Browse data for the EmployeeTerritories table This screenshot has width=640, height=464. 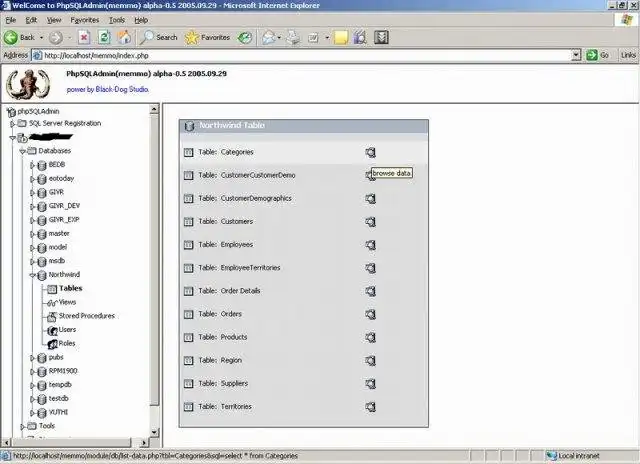[x=370, y=268]
